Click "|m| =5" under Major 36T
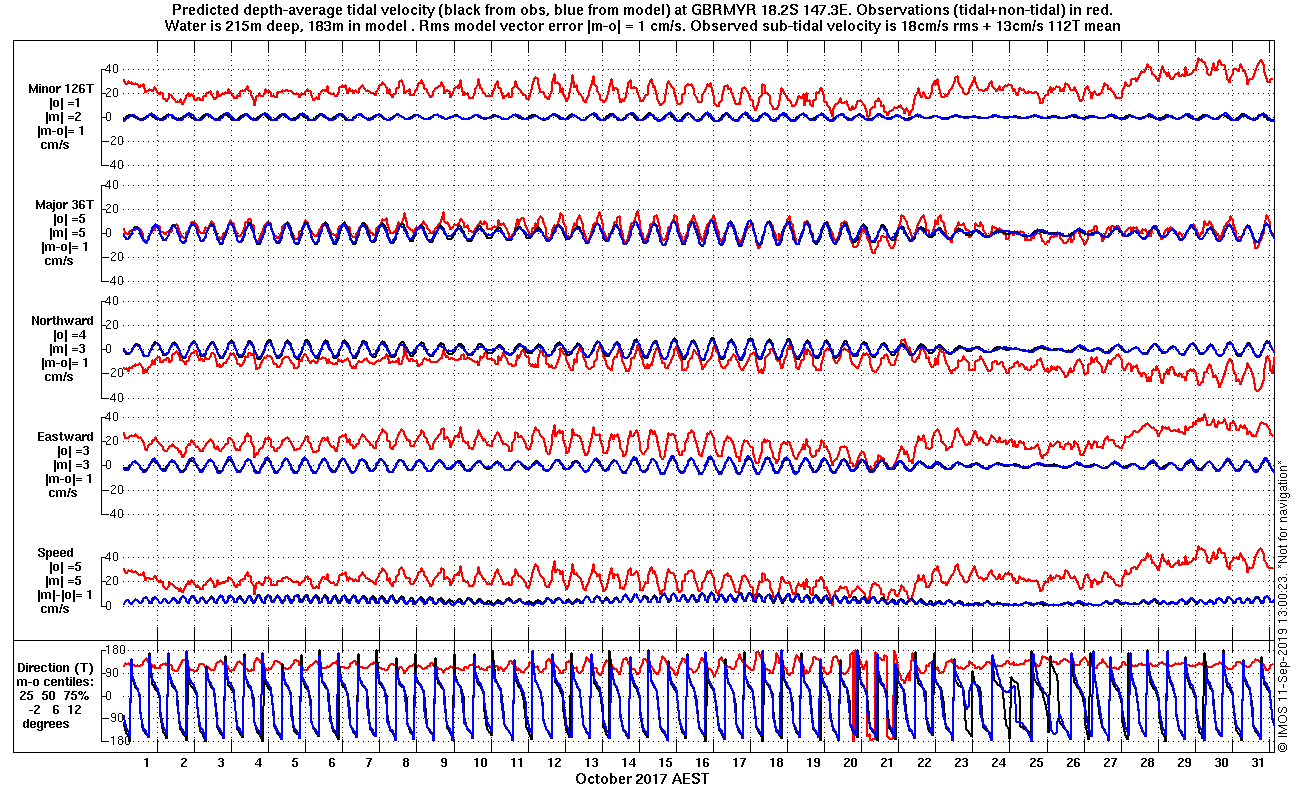The height and width of the screenshot is (800, 1300). pos(67,233)
